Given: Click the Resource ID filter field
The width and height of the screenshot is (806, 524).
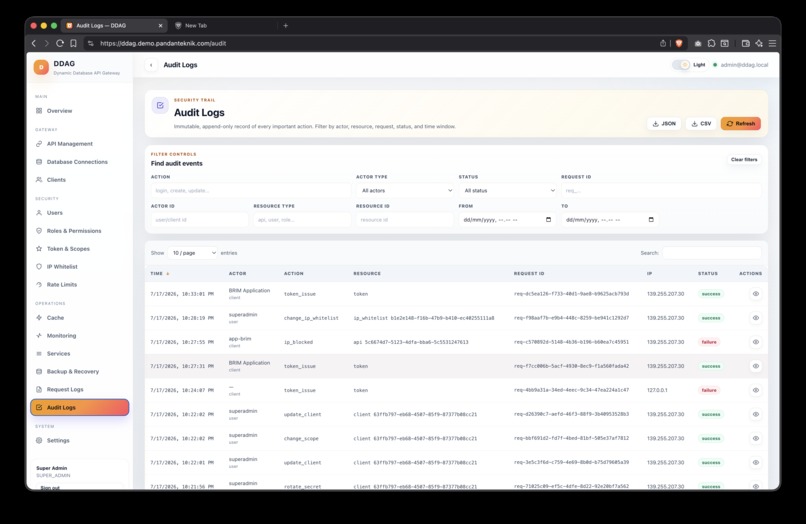Looking at the screenshot, I should 405,220.
